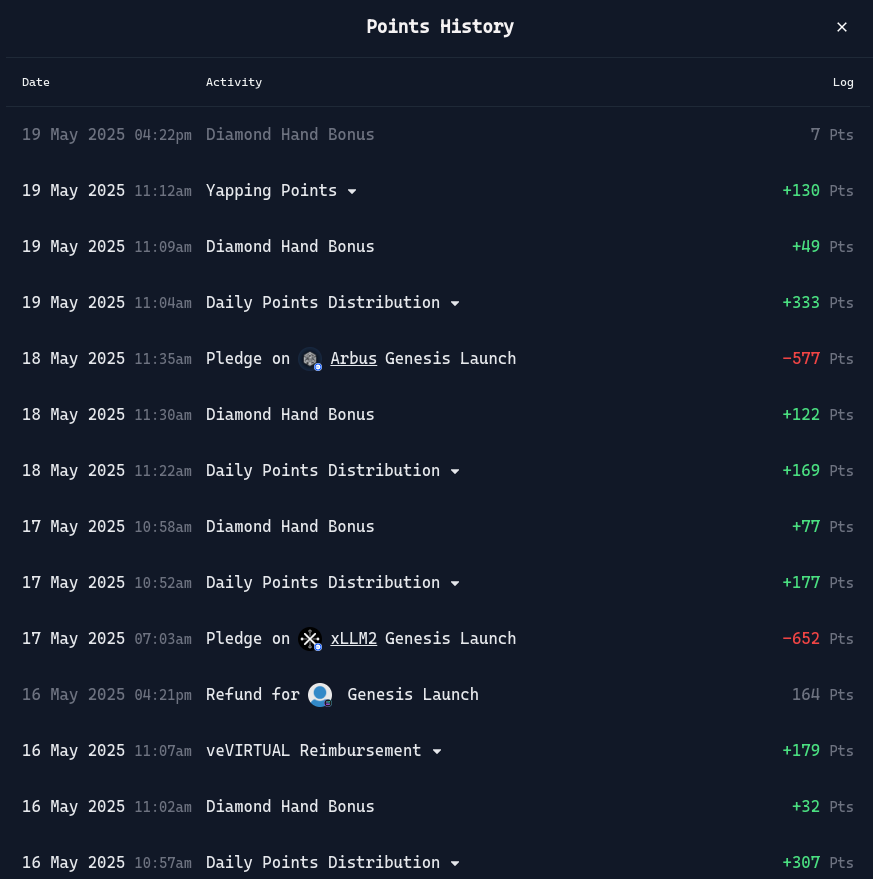Expand Yapping Points details arrow
873x879 pixels.
coord(352,191)
